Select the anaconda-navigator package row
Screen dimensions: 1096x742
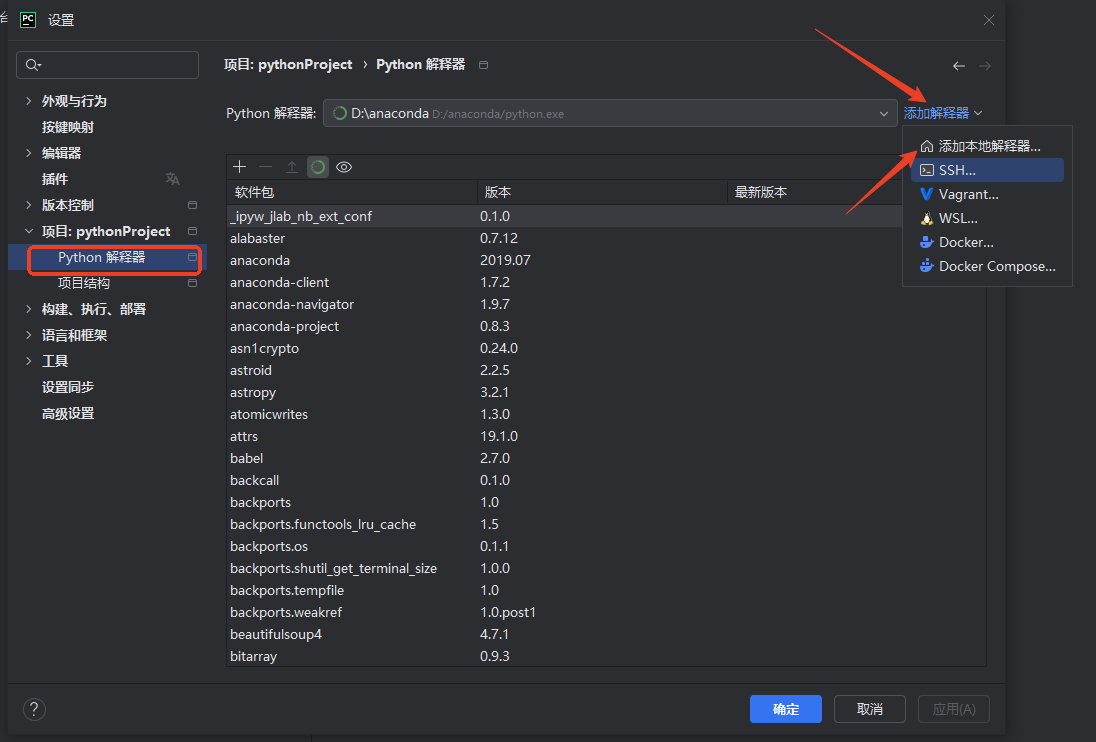click(x=606, y=305)
